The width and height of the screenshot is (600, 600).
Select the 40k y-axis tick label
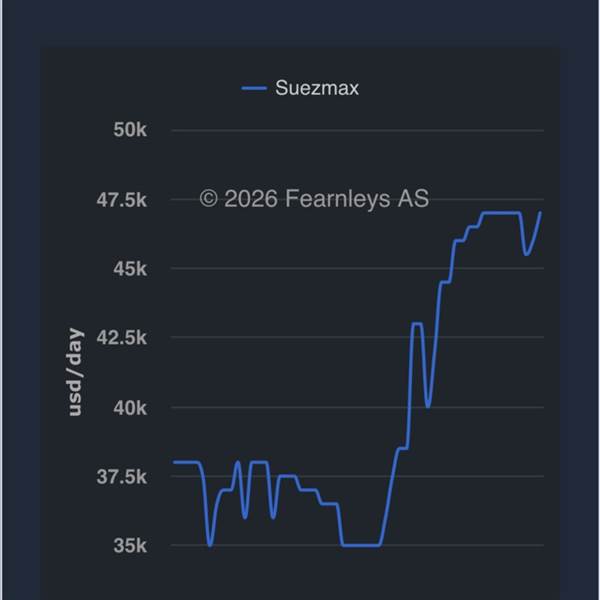click(x=128, y=408)
